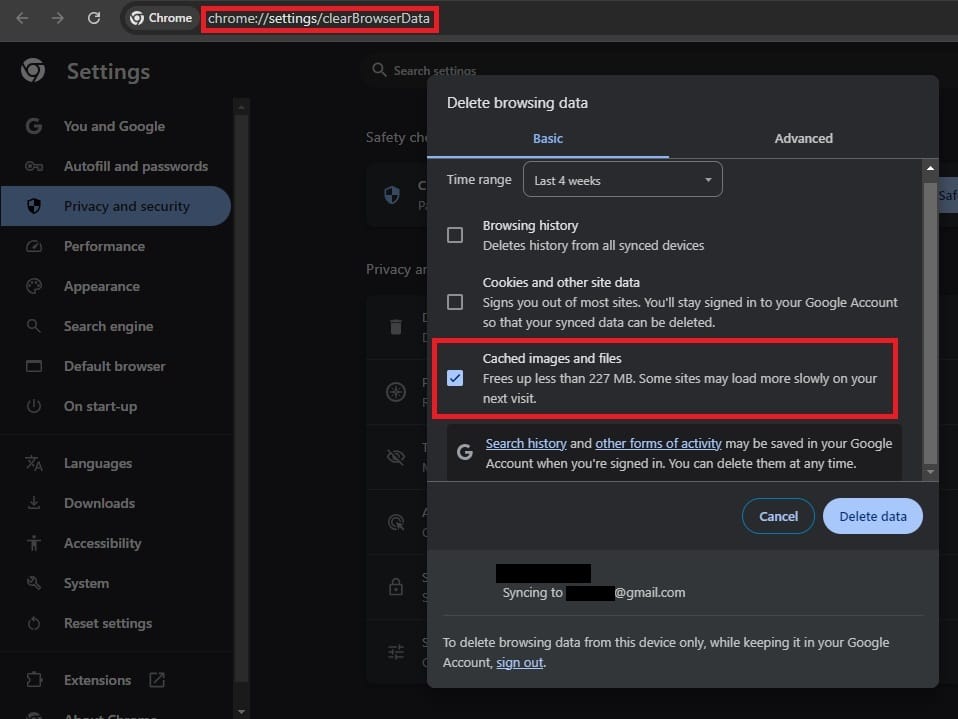Click the Chrome logo beside the Settings title
Viewport: 958px width, 719px height.
pos(33,71)
